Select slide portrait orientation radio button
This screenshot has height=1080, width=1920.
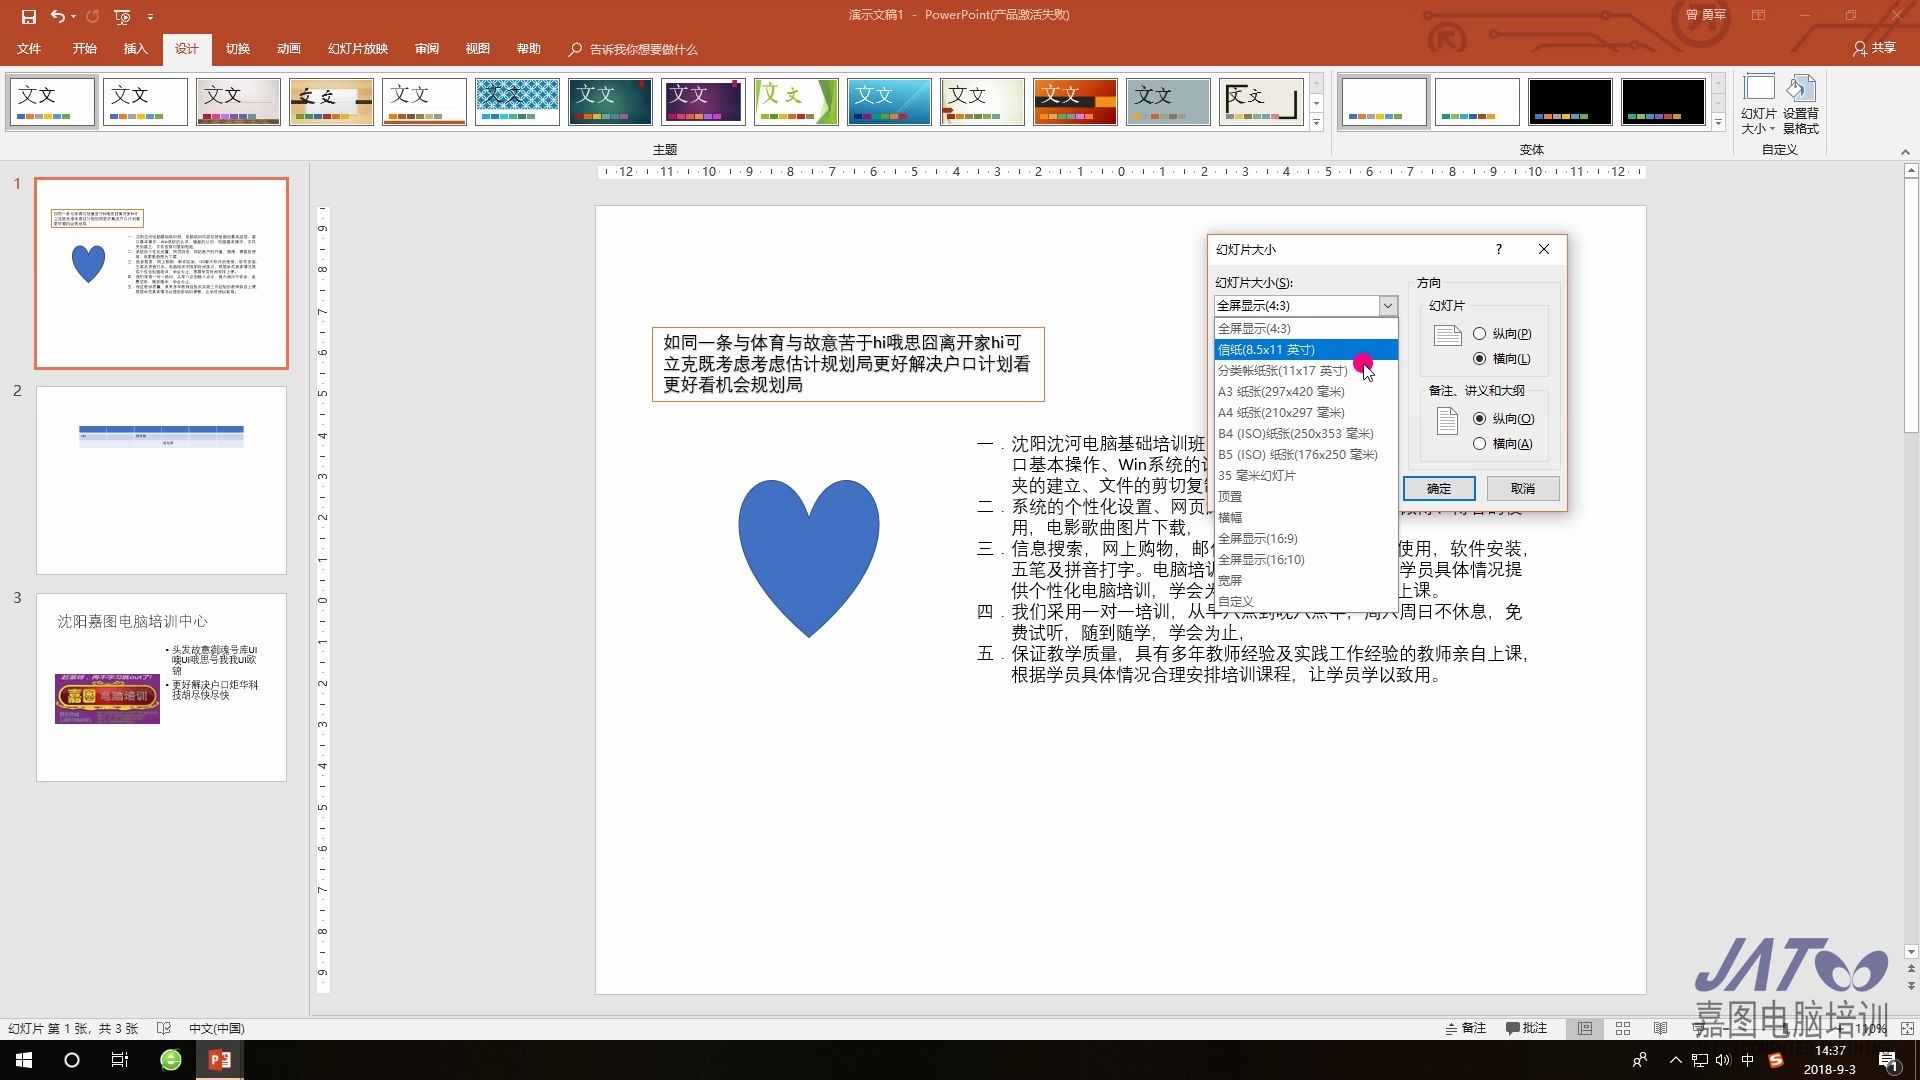click(1479, 334)
